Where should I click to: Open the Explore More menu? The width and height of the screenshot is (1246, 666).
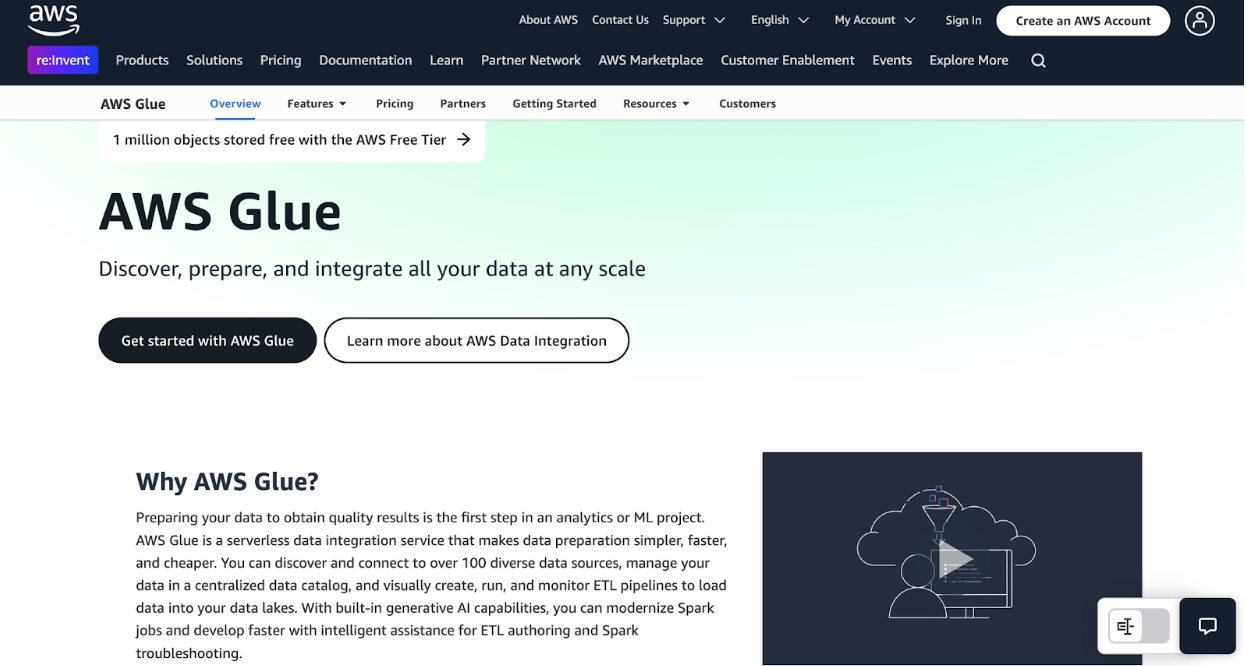click(969, 60)
